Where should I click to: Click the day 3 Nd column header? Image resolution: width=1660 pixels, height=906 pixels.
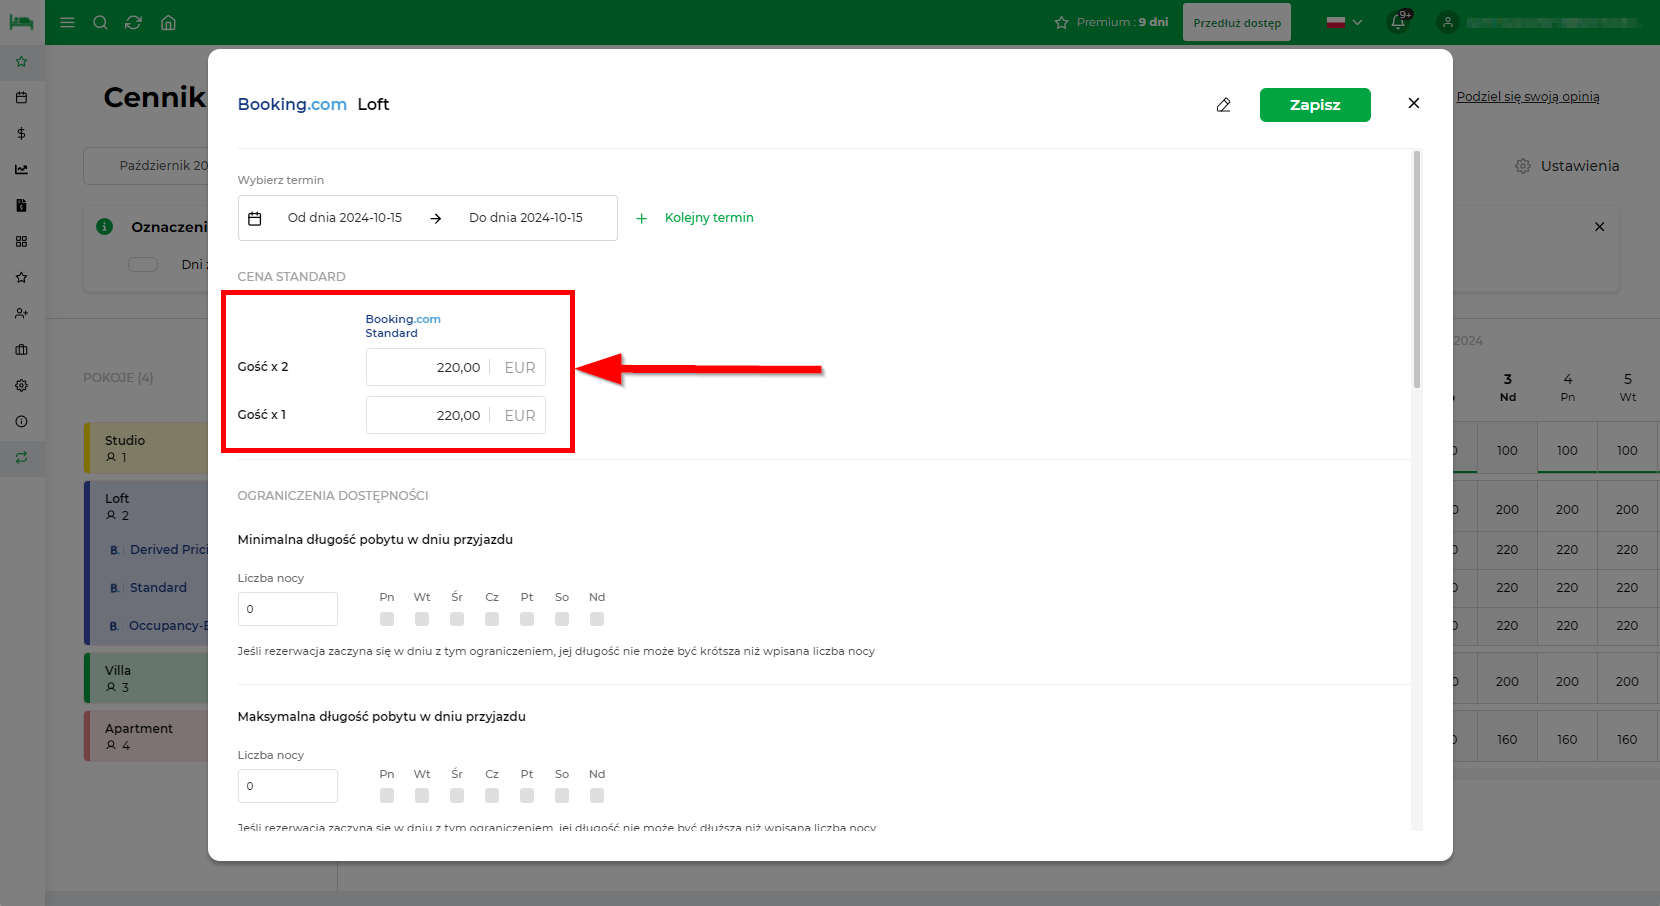click(1507, 387)
